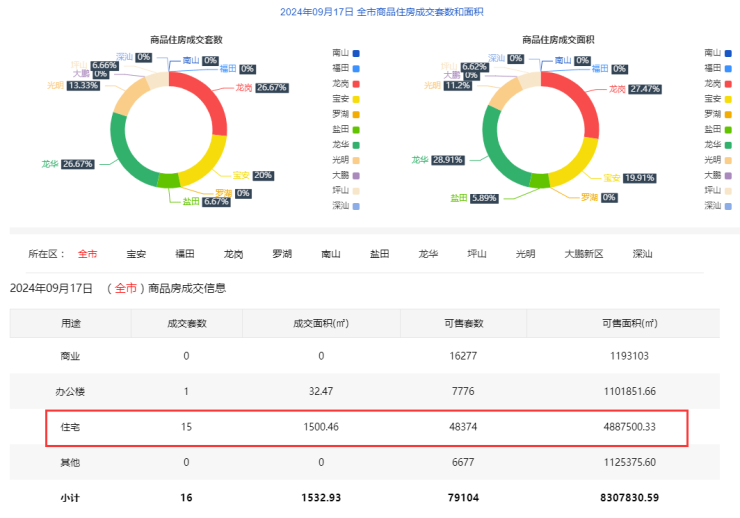This screenshot has width=740, height=518.
Task: Select the 住宅 row label in the table
Action: tap(71, 426)
